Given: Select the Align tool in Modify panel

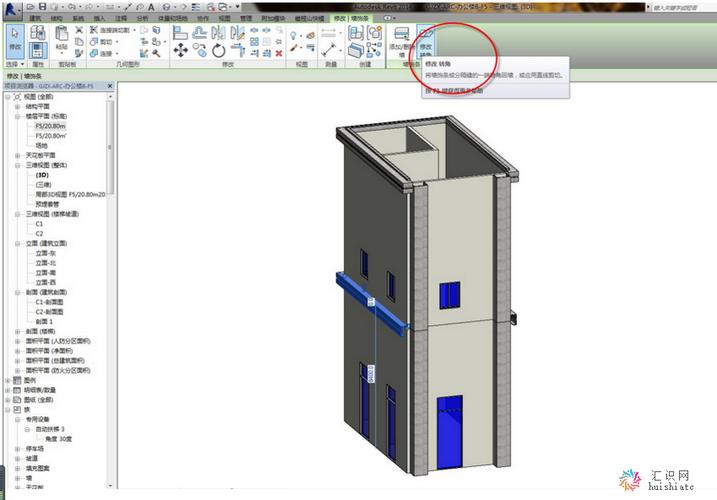Looking at the screenshot, I should [180, 33].
